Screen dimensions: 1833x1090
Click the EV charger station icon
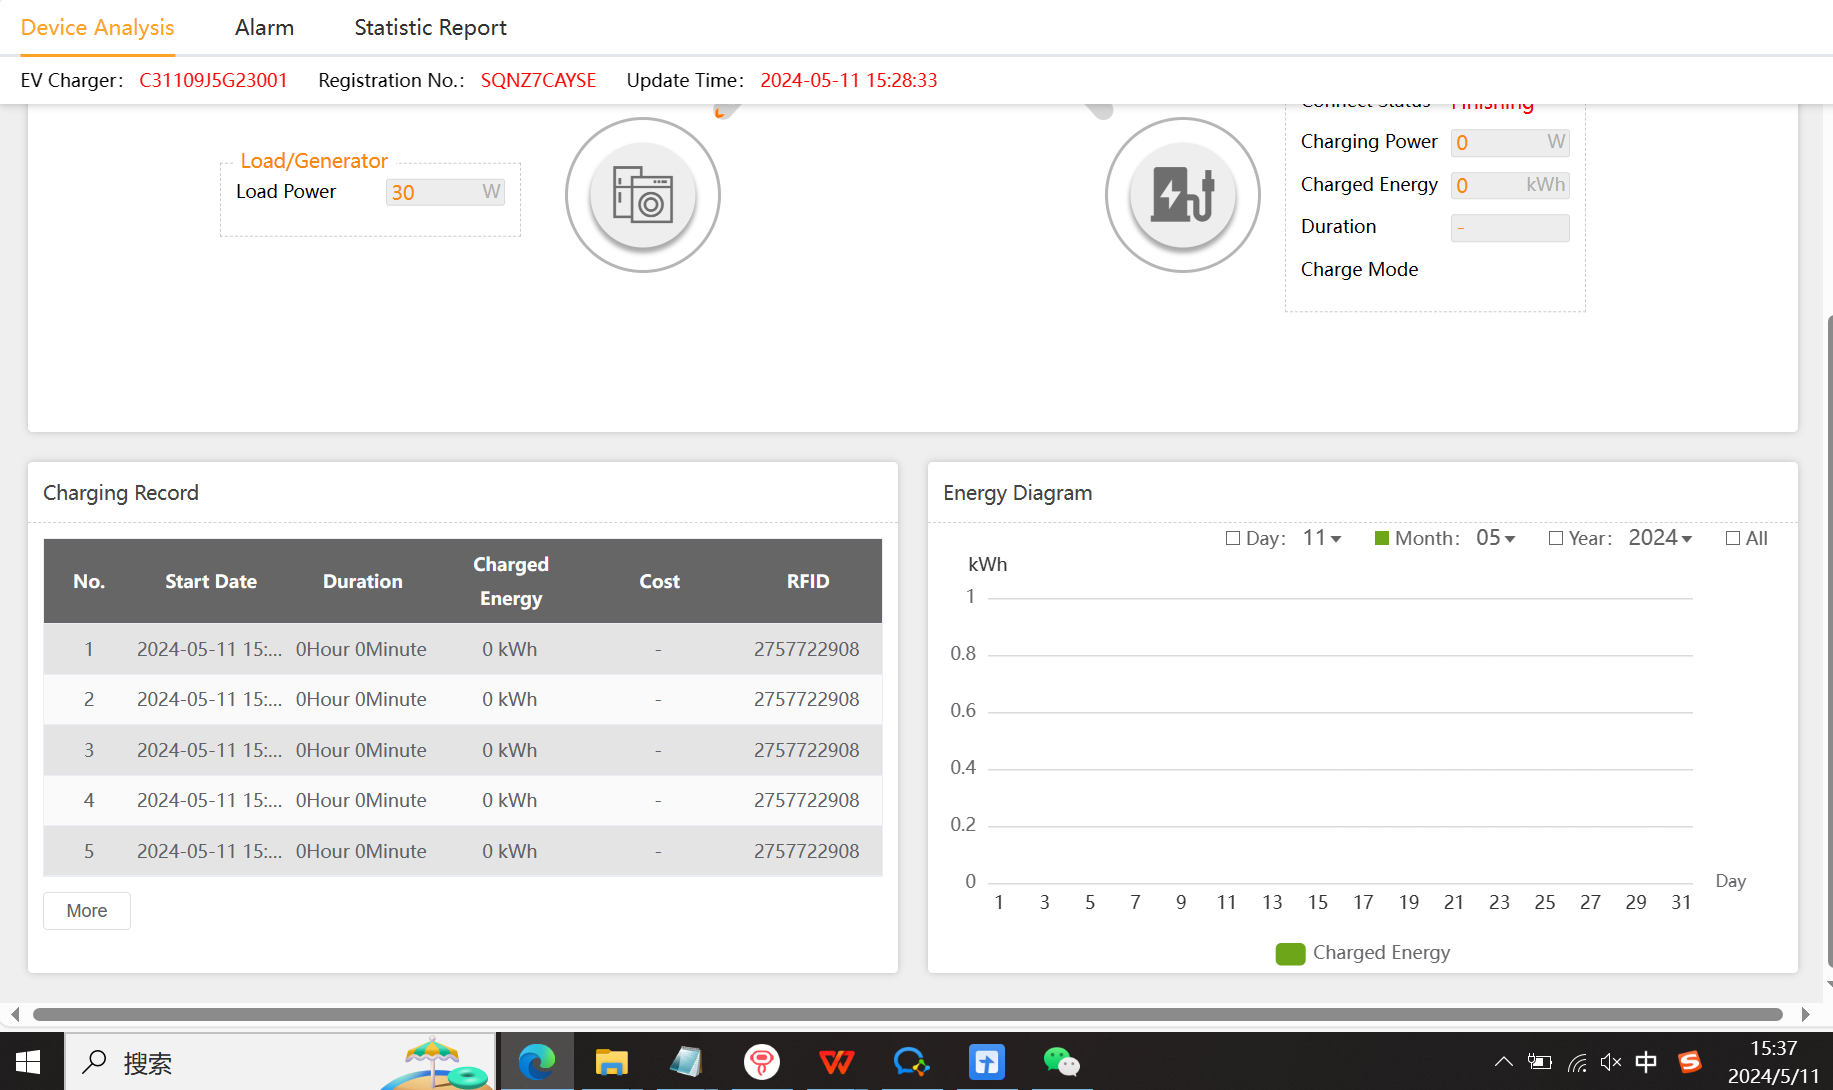(1182, 195)
